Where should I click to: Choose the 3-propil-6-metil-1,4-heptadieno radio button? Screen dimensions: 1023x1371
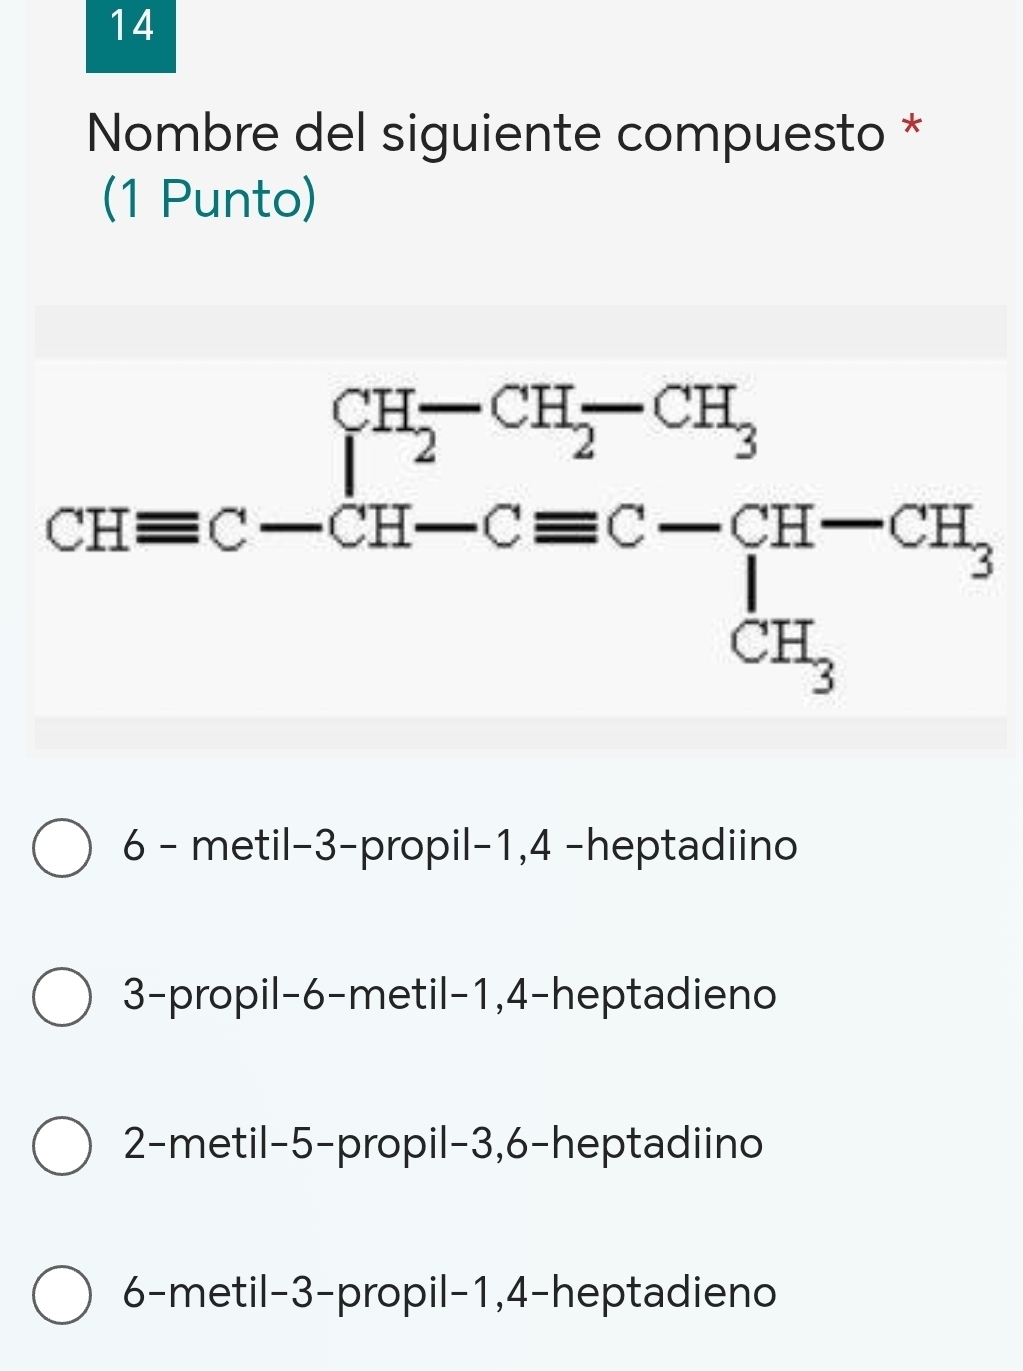click(62, 996)
